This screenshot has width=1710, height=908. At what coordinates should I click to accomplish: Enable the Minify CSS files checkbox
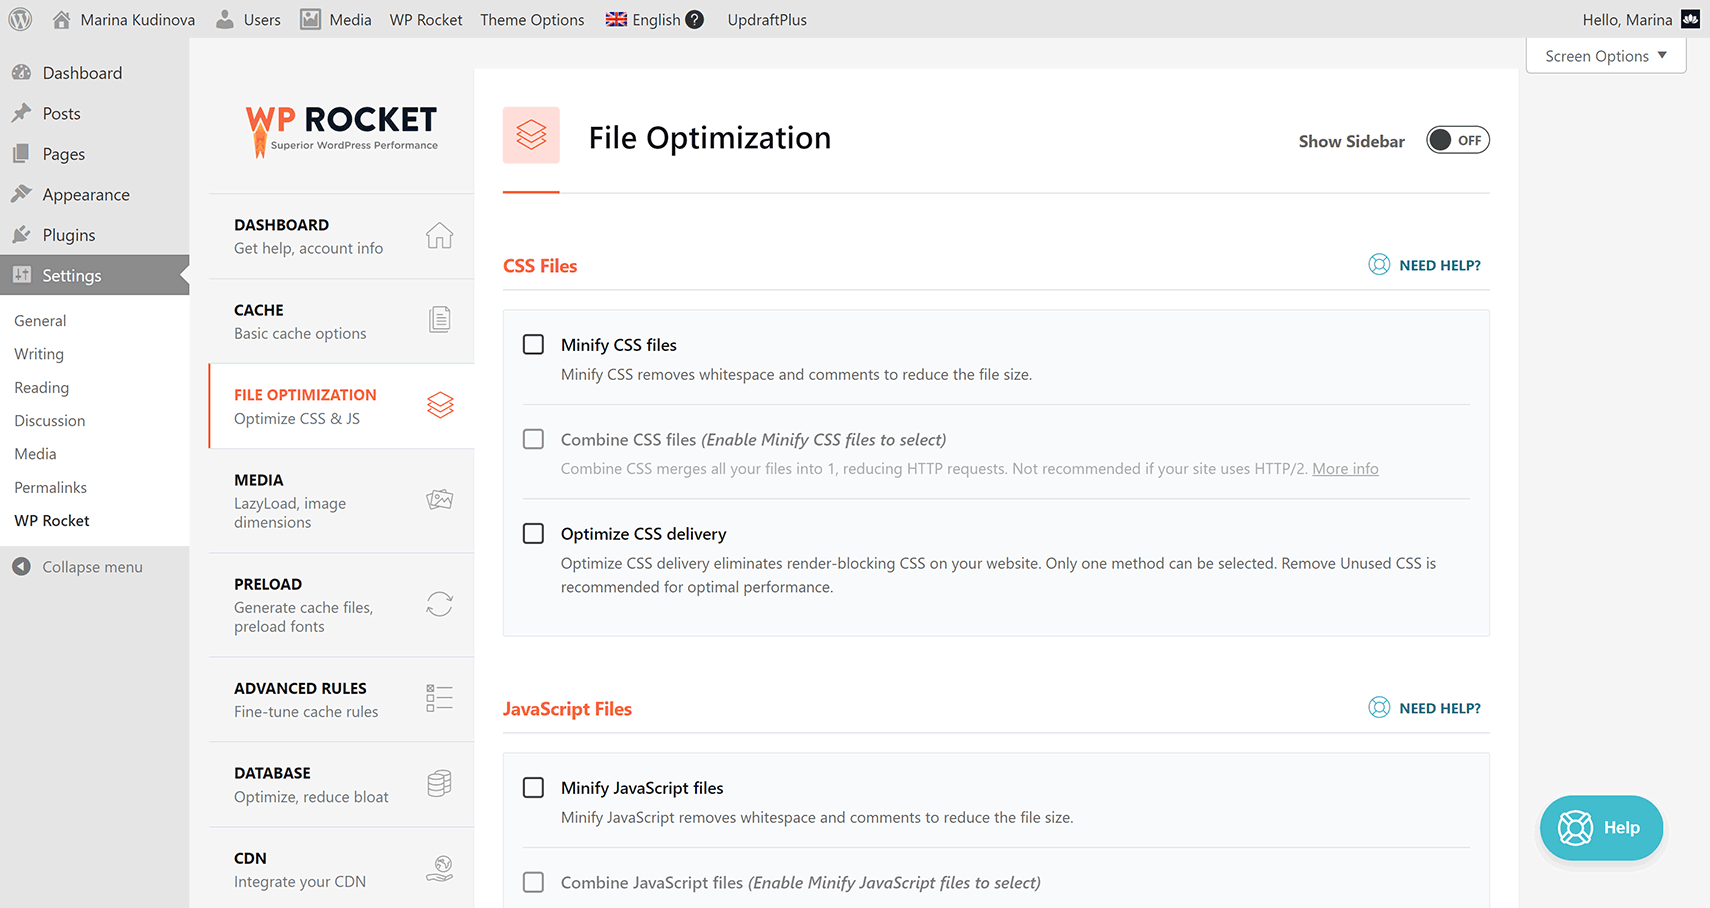(534, 344)
